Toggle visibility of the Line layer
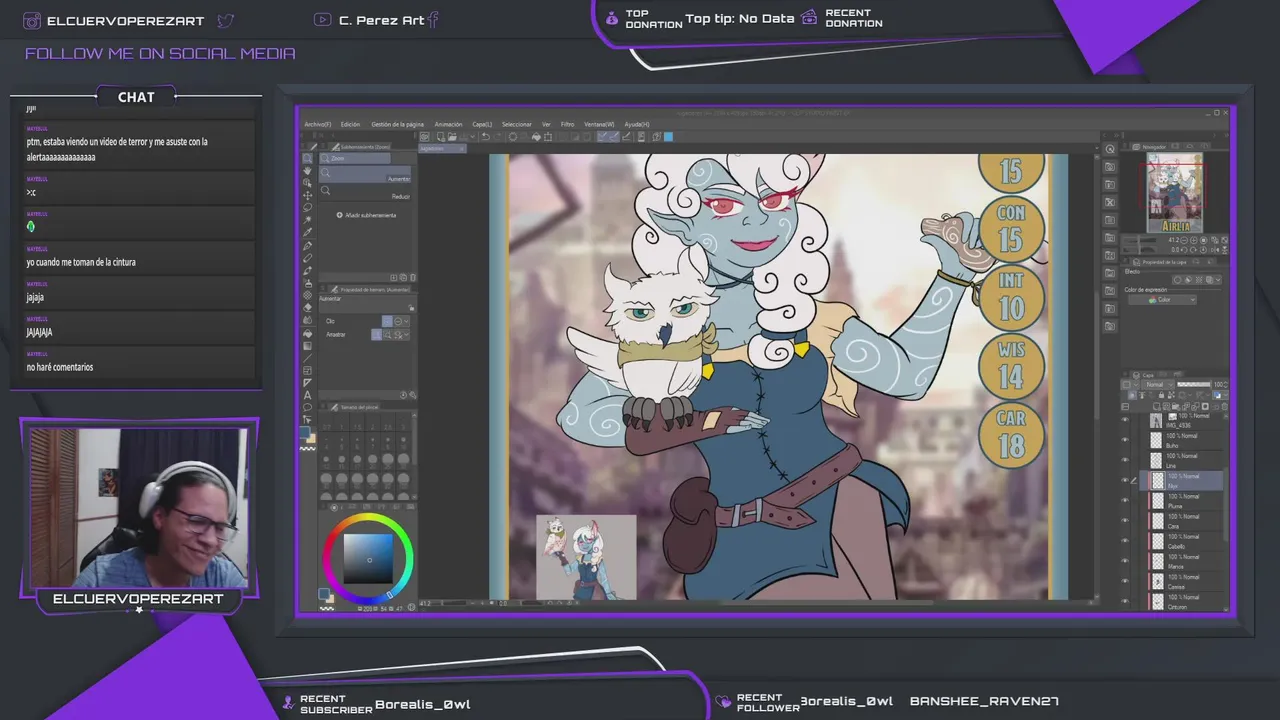The height and width of the screenshot is (720, 1280). tap(1125, 461)
